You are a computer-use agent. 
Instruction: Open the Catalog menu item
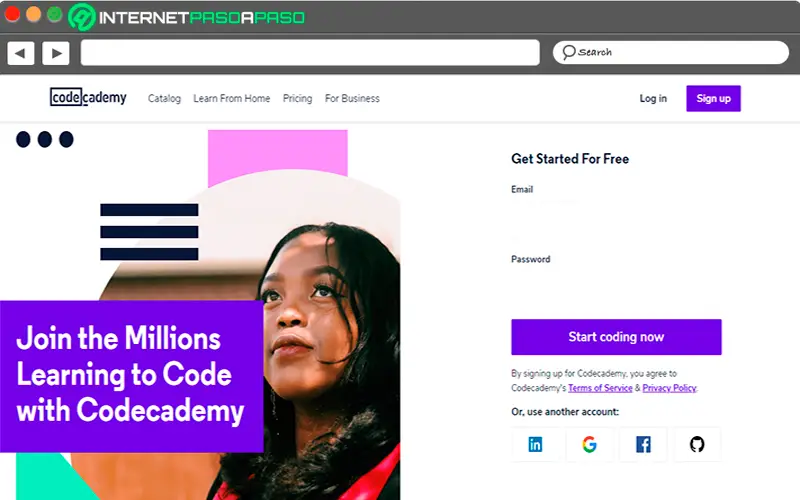pyautogui.click(x=164, y=98)
